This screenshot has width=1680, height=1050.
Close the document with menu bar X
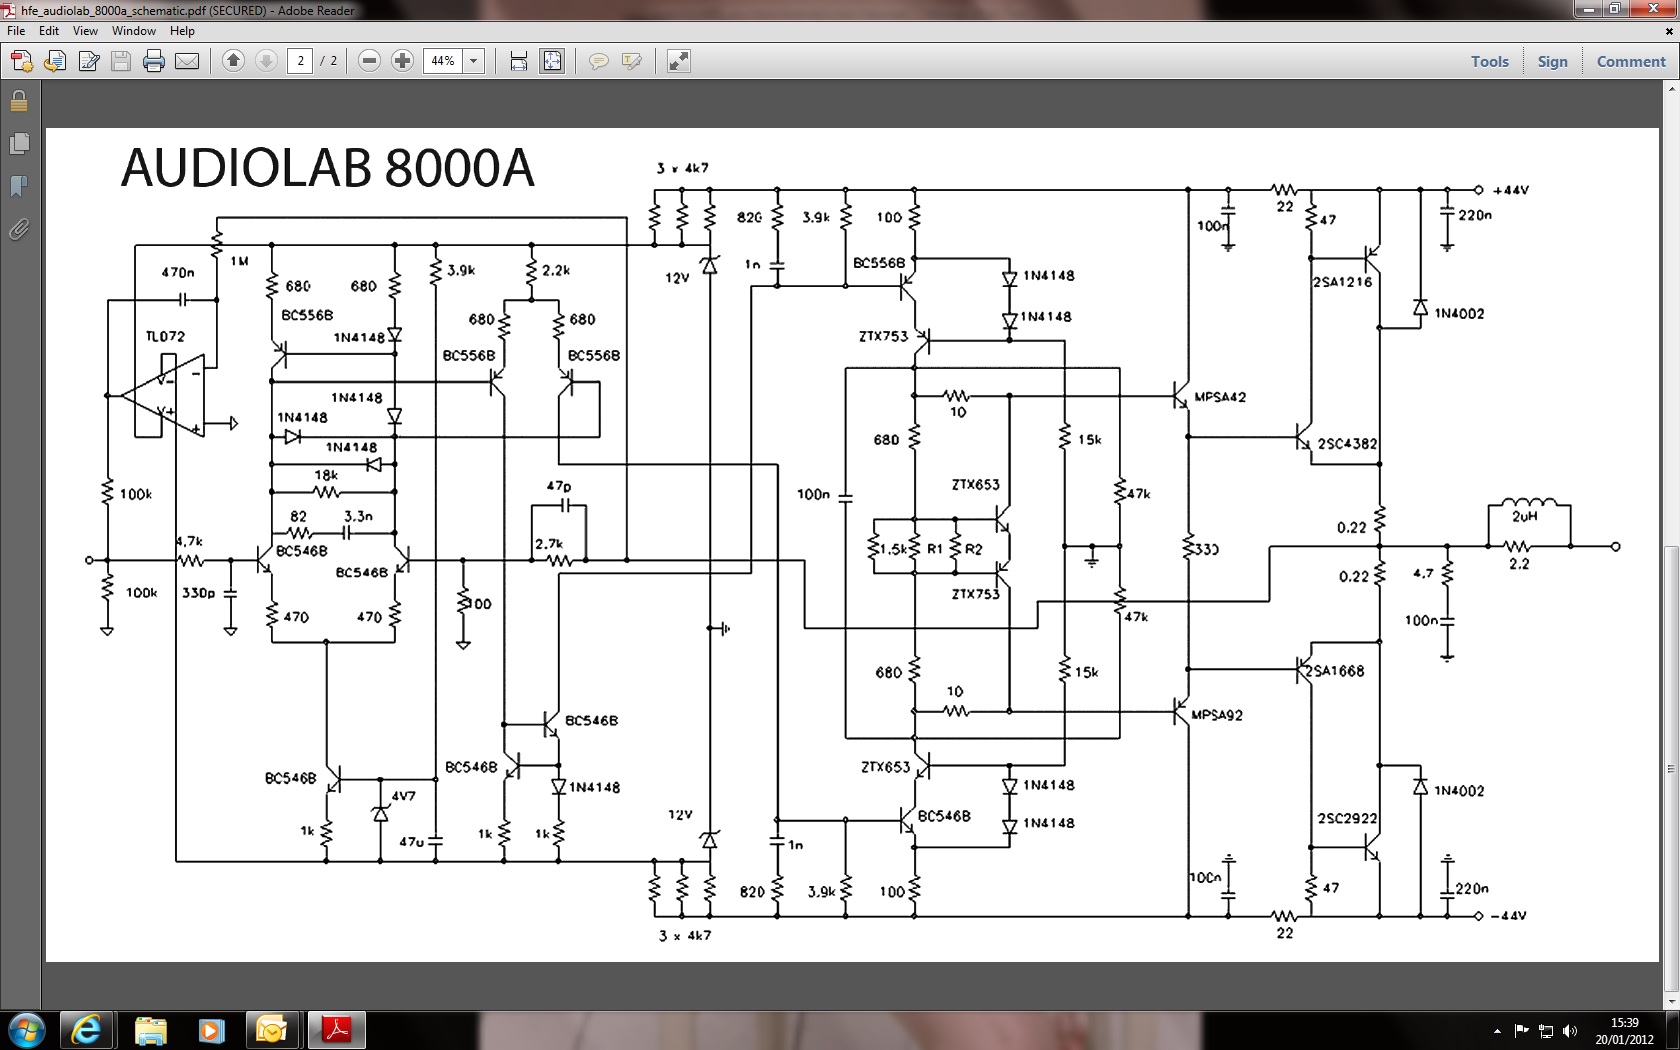tap(1668, 31)
